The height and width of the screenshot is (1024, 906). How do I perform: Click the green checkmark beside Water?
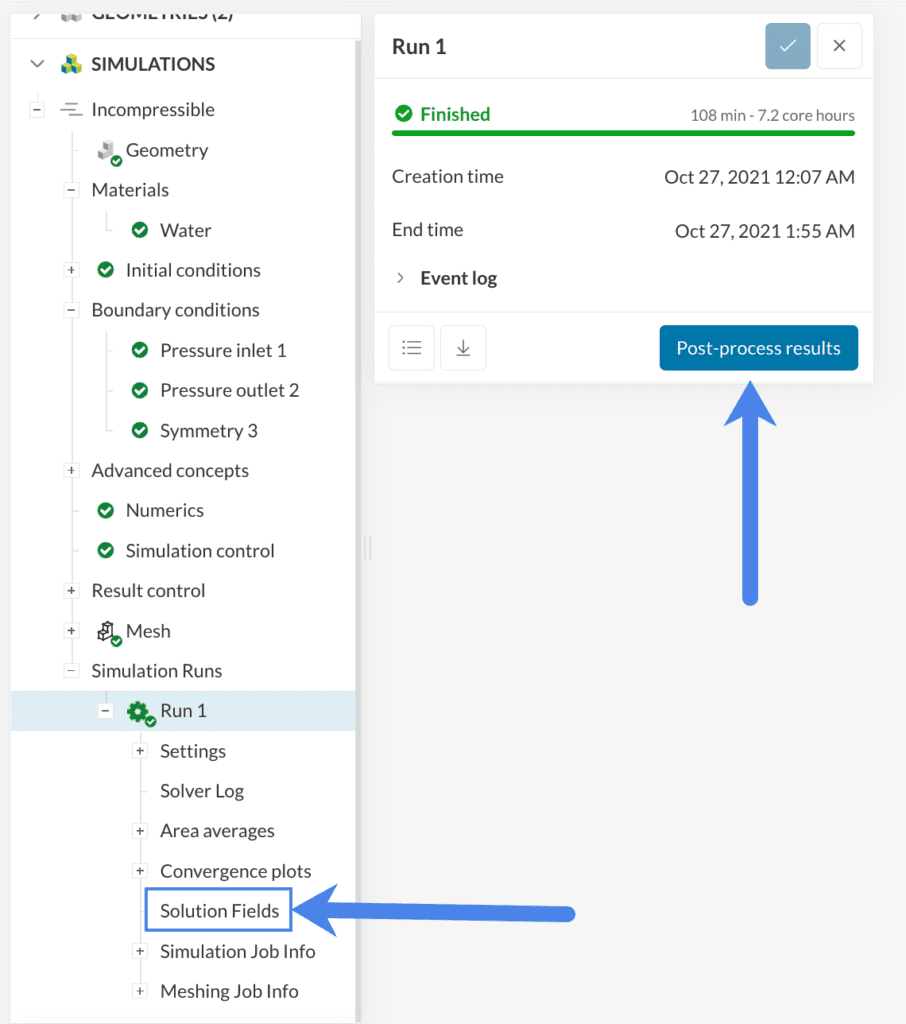click(139, 230)
